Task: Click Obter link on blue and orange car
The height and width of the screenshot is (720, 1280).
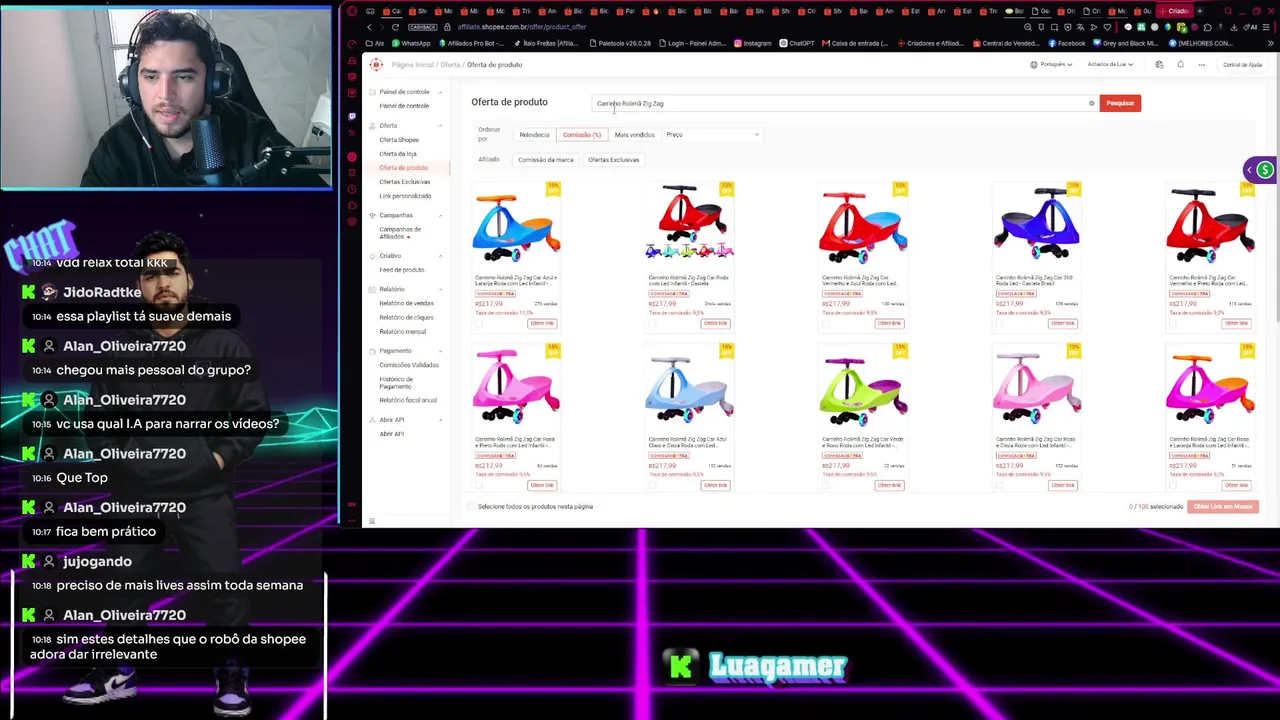Action: point(542,323)
